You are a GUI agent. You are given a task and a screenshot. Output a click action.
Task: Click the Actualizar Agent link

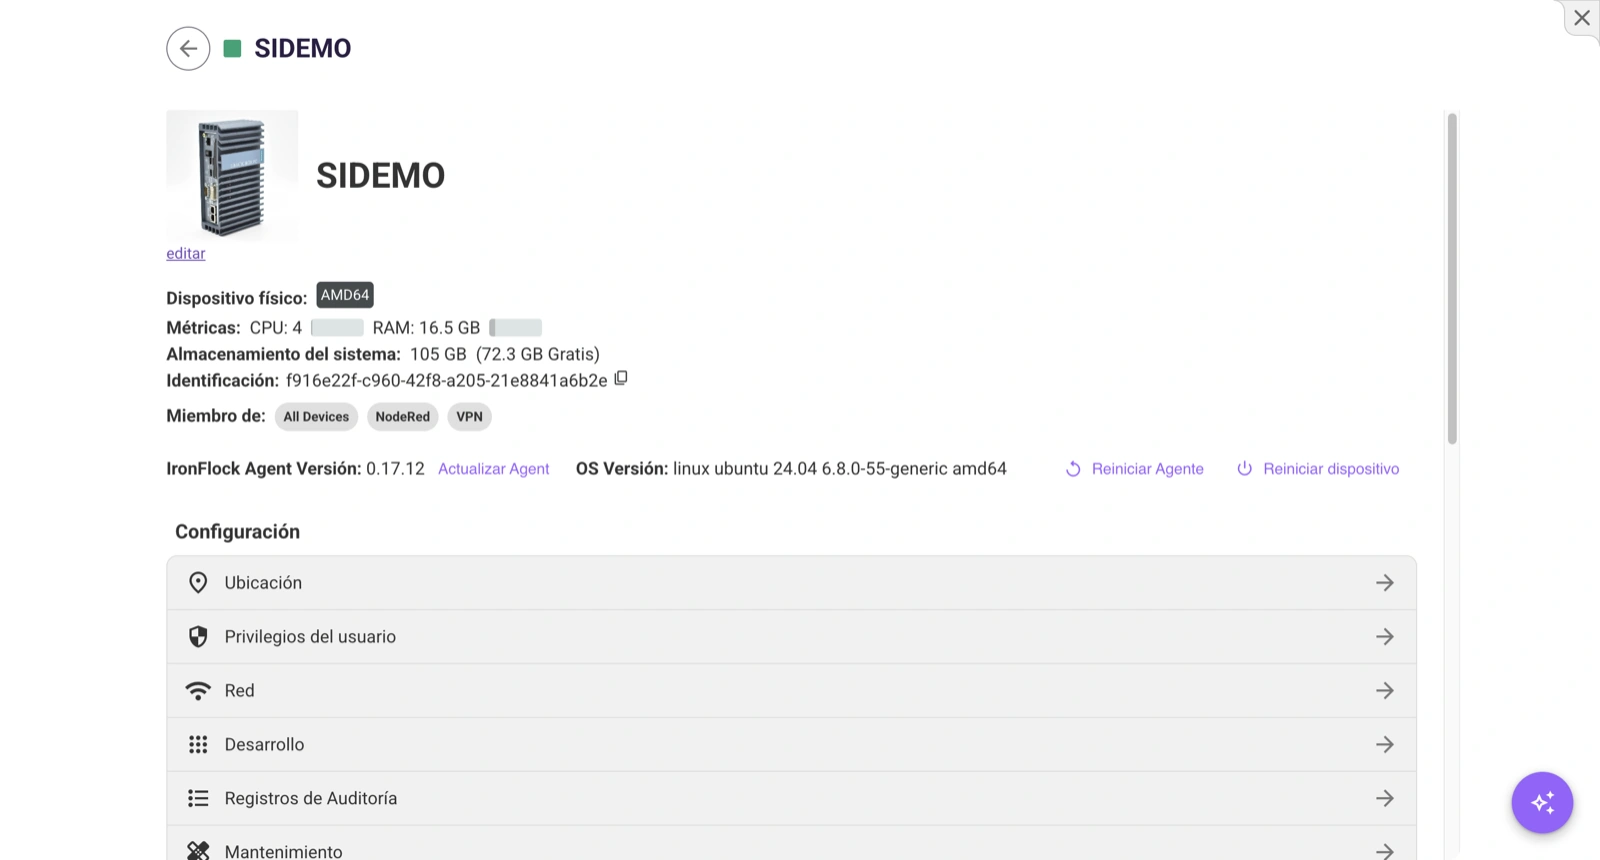tap(494, 469)
